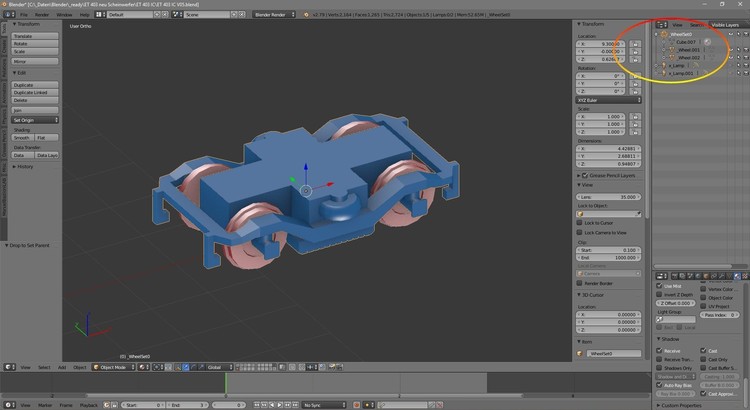Image resolution: width=750 pixels, height=410 pixels.
Task: Open the 3D view Select menu
Action: click(44, 367)
